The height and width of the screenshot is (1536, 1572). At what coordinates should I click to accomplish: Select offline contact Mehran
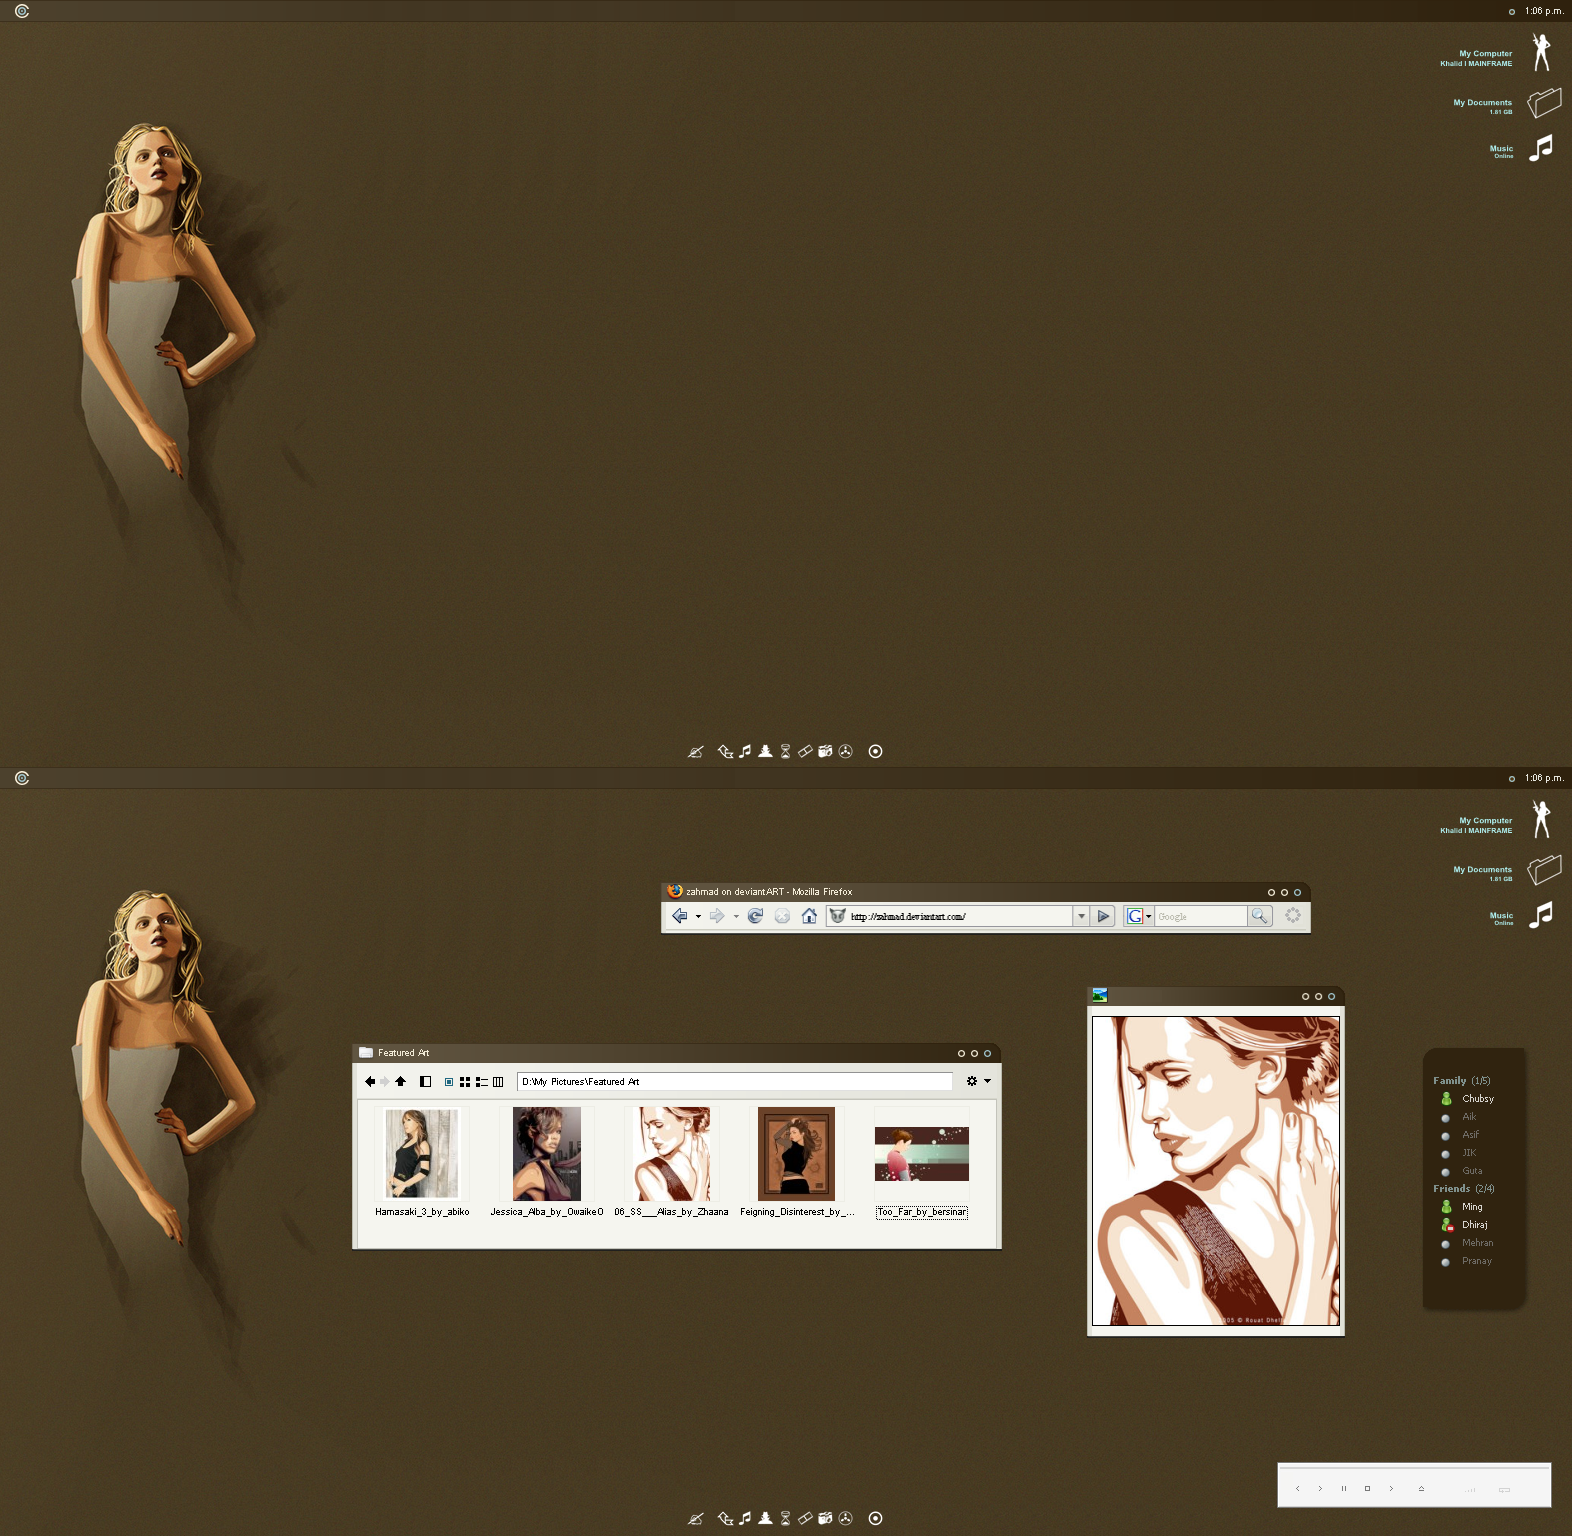pyautogui.click(x=1467, y=1242)
